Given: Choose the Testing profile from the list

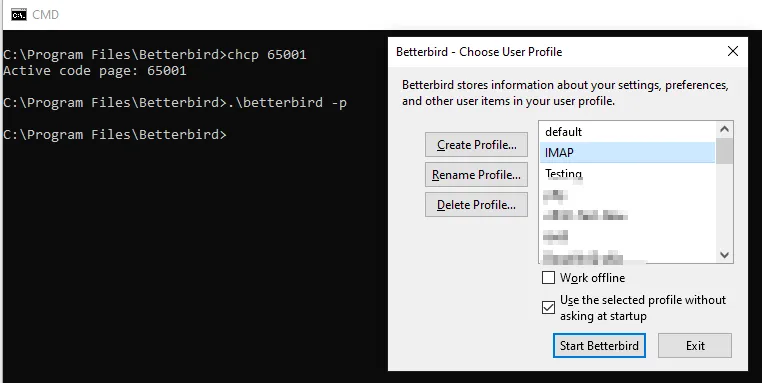Looking at the screenshot, I should [x=627, y=174].
